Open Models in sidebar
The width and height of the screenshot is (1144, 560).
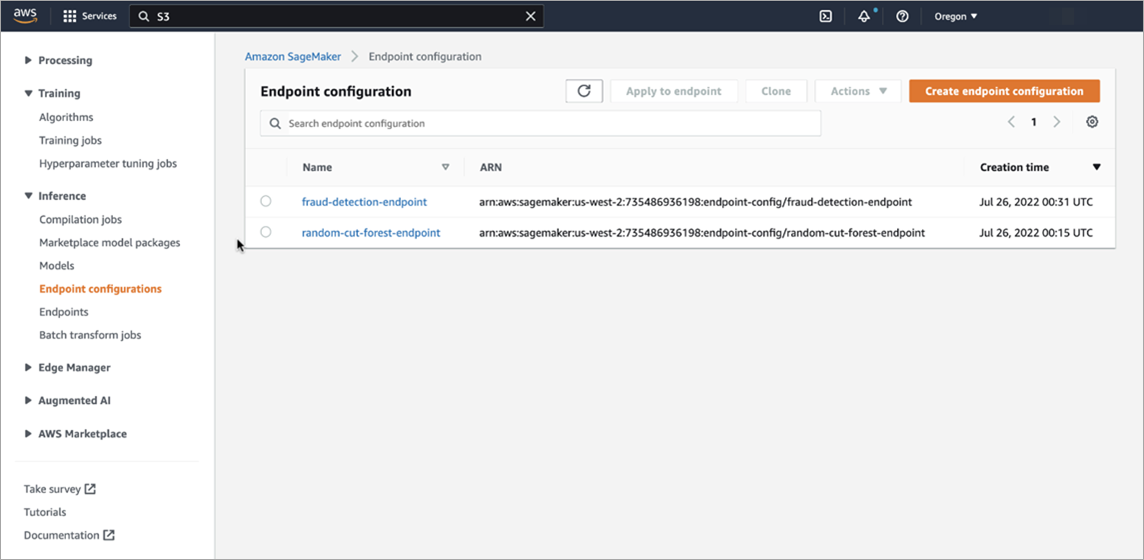click(57, 266)
